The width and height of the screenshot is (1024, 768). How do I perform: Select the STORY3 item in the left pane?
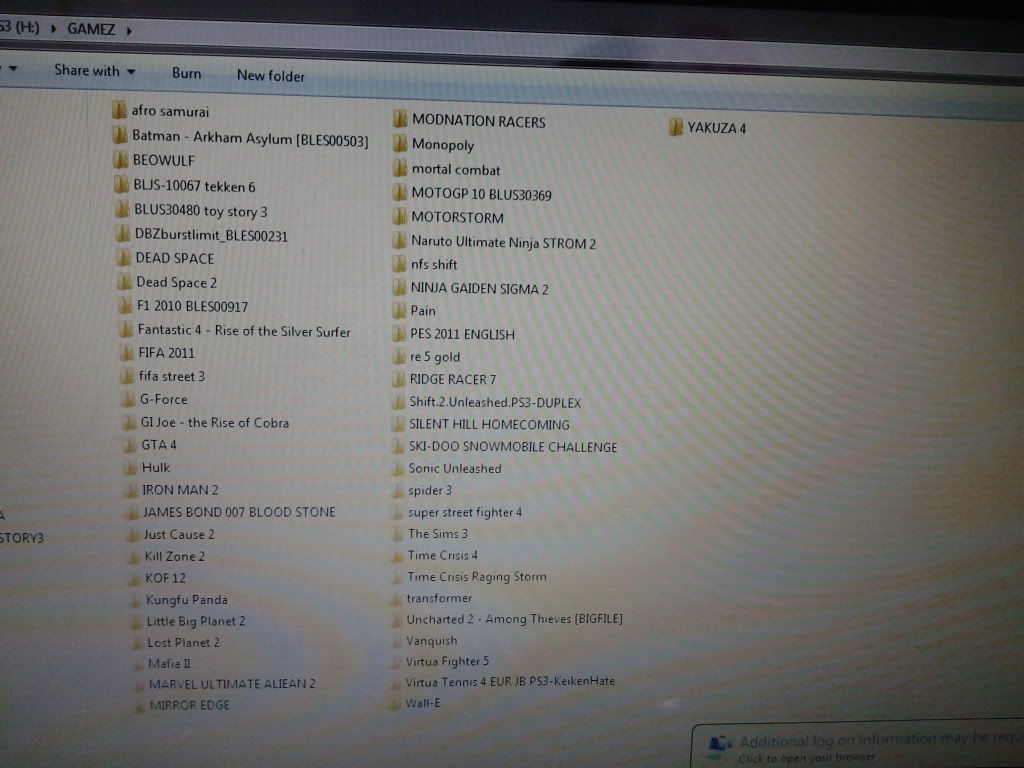[22, 537]
